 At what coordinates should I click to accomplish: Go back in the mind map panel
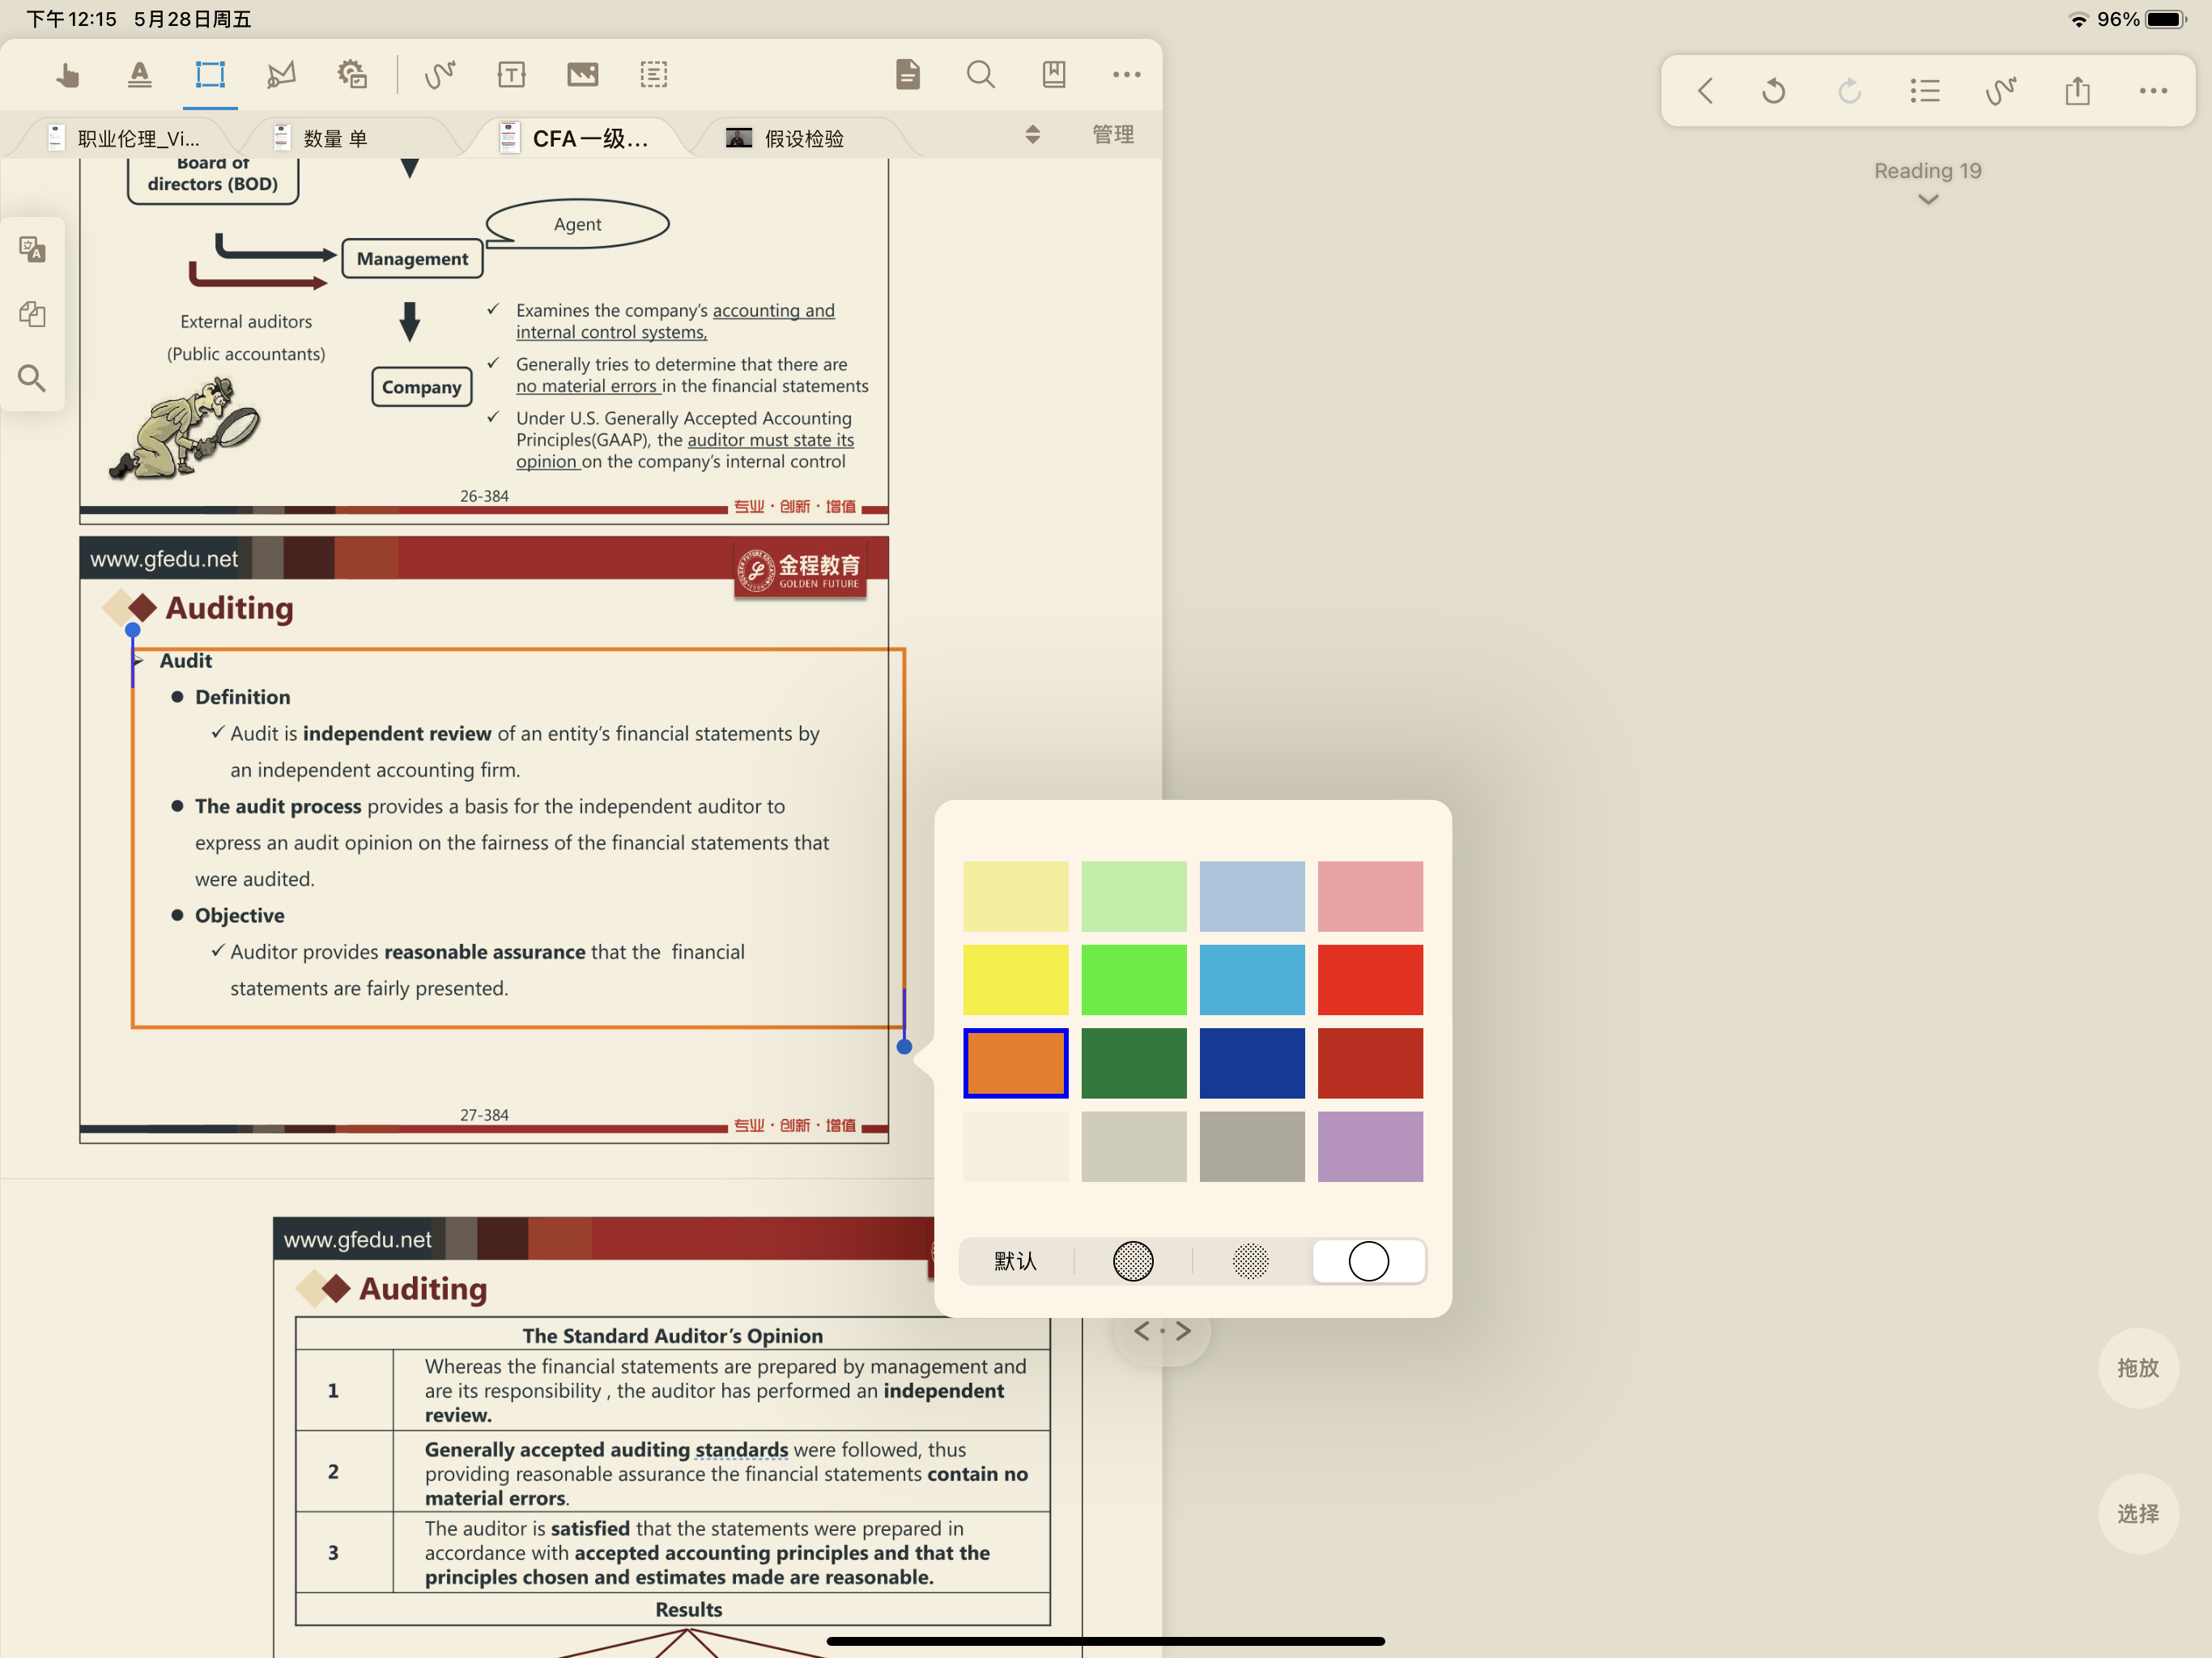pos(1706,92)
